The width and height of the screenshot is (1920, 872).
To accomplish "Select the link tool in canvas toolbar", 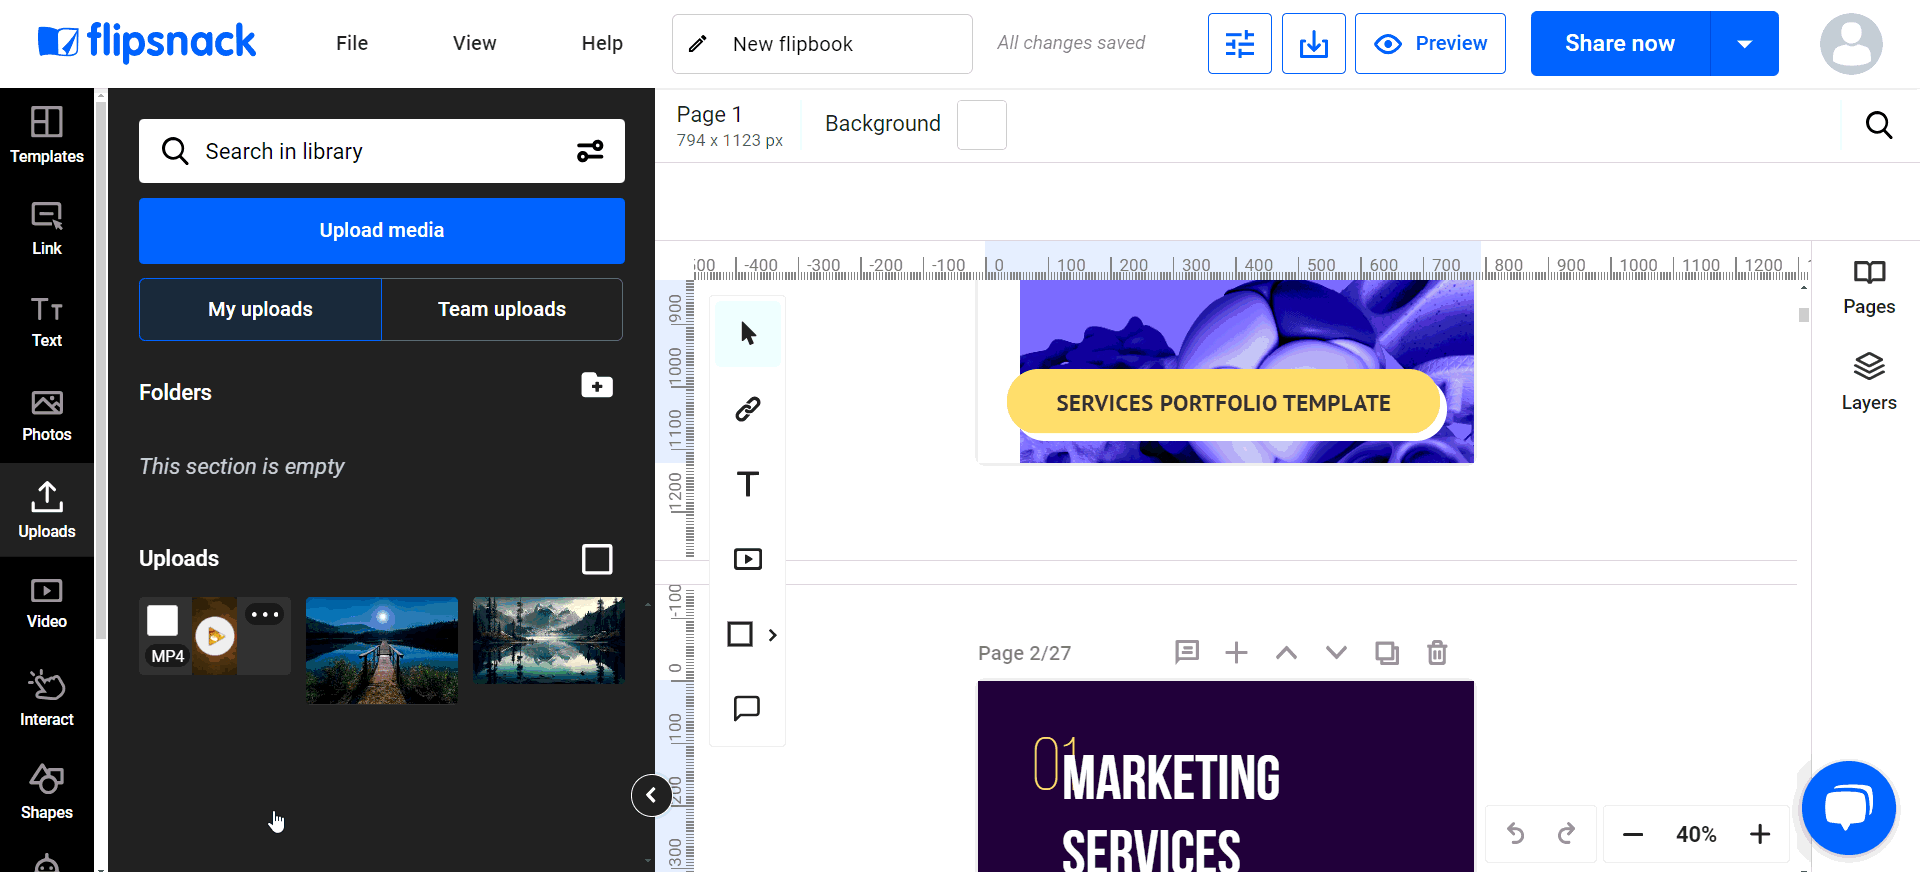I will click(747, 409).
